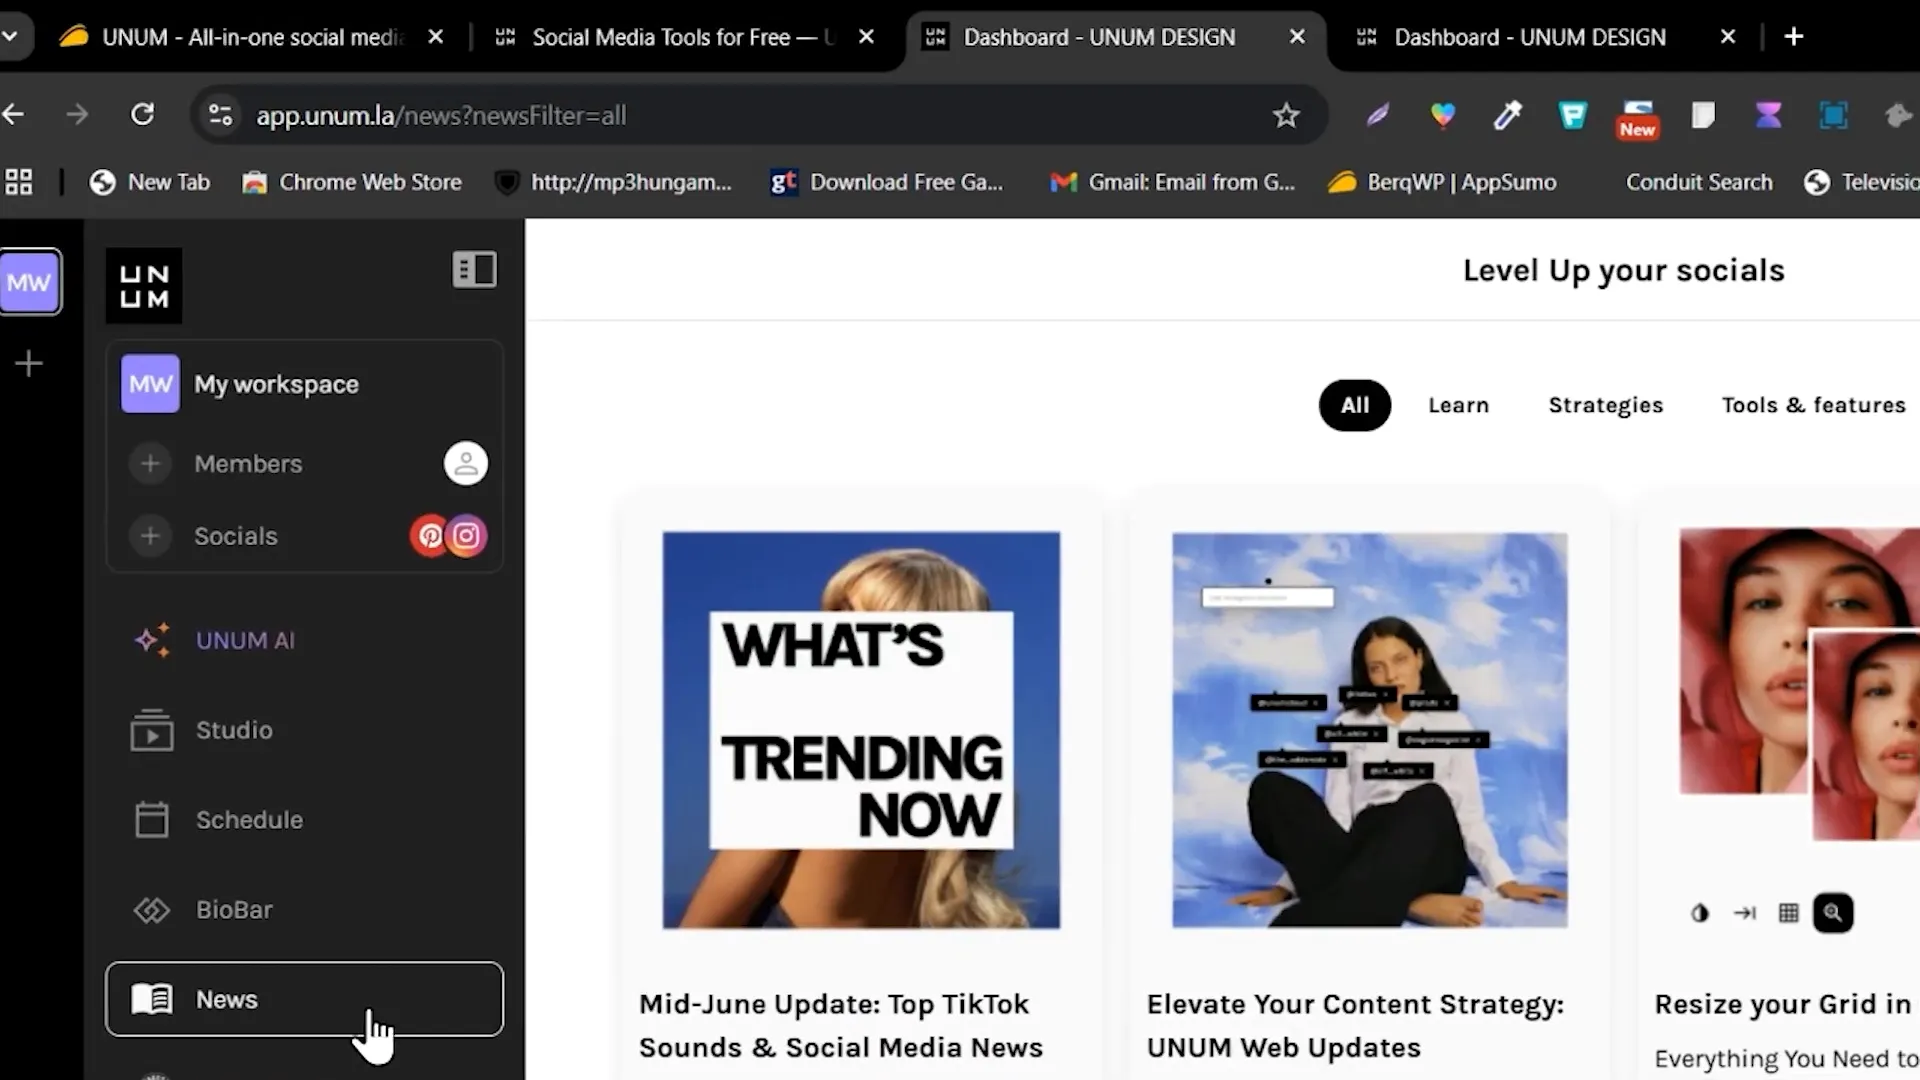
Task: Open the Chrome Web Store bookmark
Action: coord(352,182)
